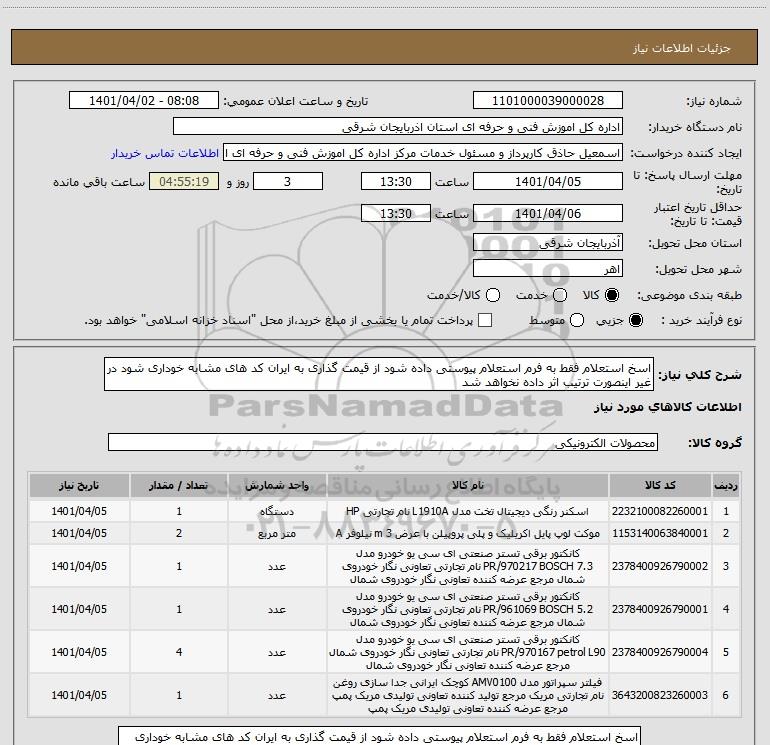Click the remaining days field showing 3
Viewport: 770px width, 745px height.
point(288,181)
